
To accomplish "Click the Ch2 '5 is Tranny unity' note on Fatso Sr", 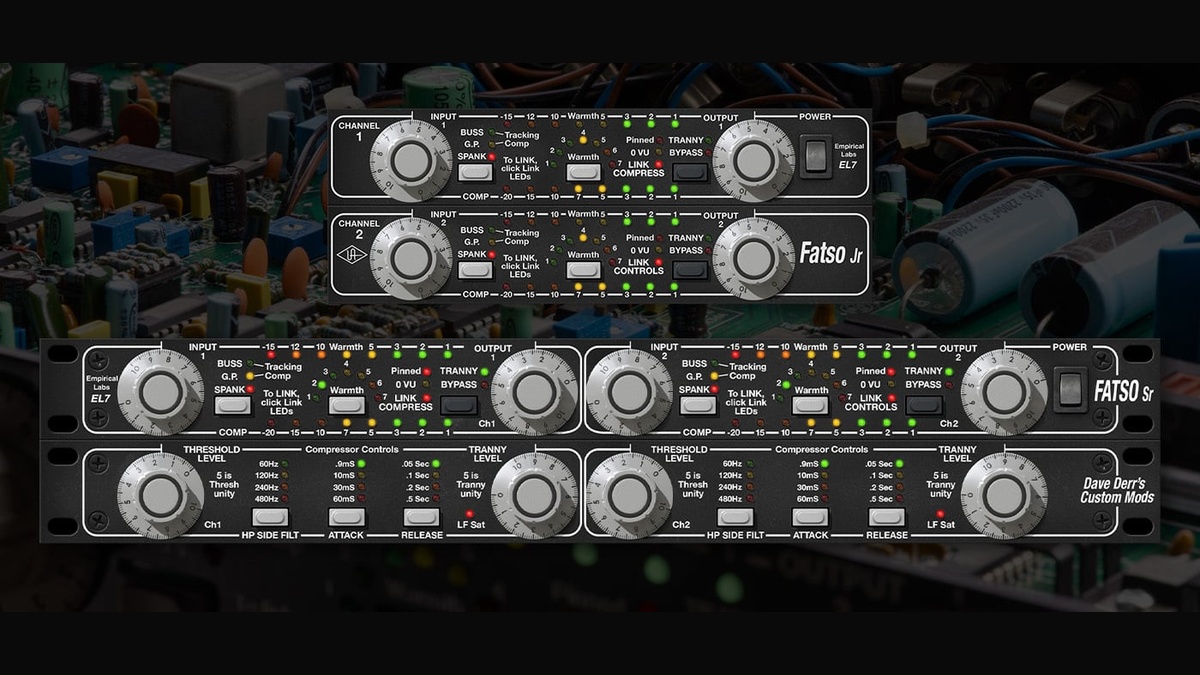I will pyautogui.click(x=940, y=485).
